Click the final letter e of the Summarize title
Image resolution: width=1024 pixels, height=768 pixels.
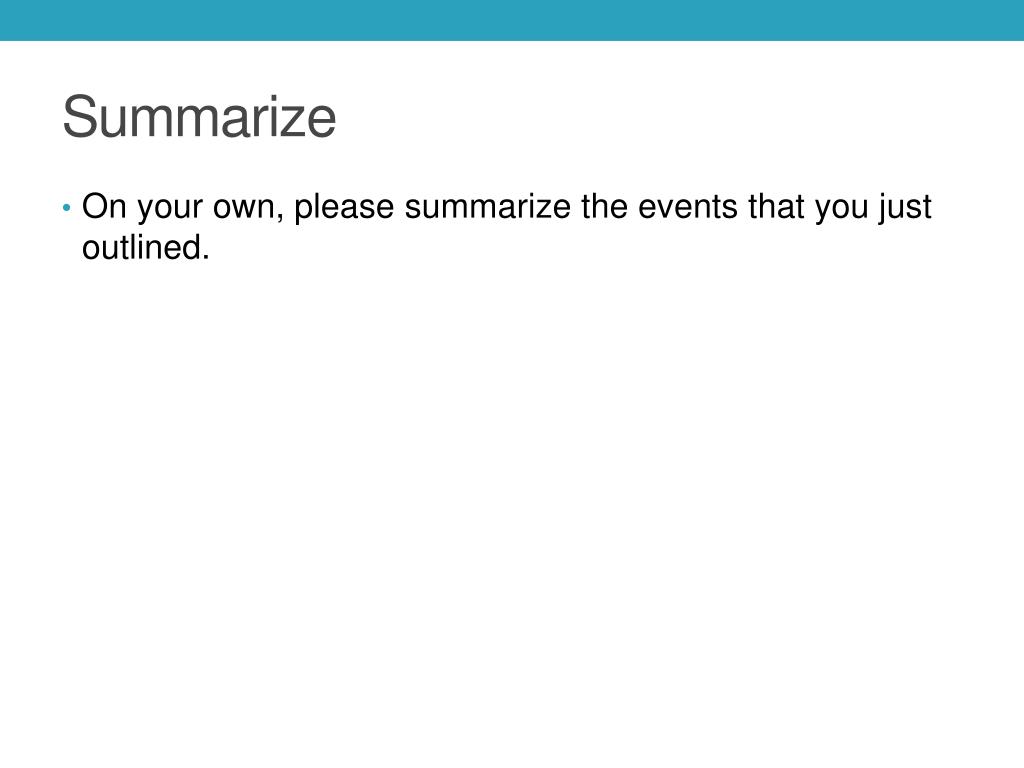tap(322, 122)
